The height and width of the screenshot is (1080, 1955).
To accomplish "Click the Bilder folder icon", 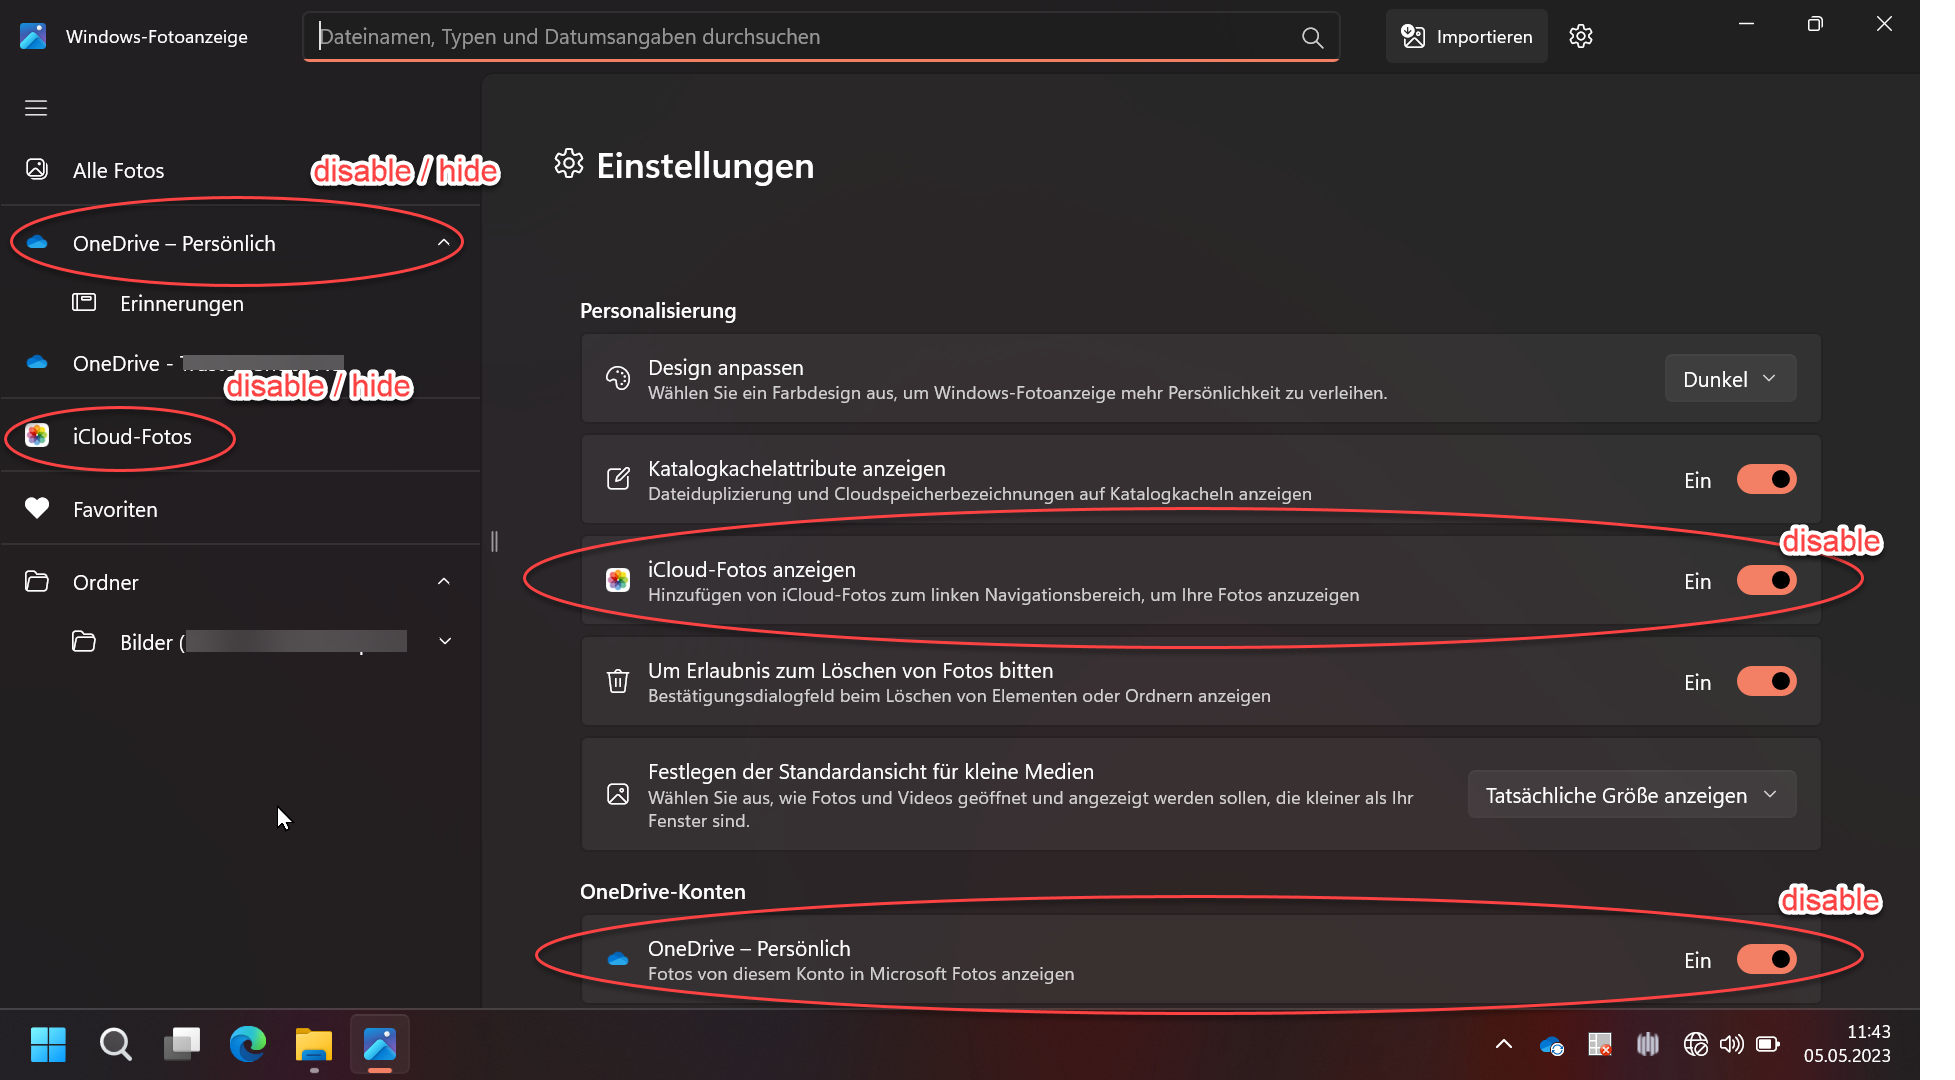I will coord(84,641).
